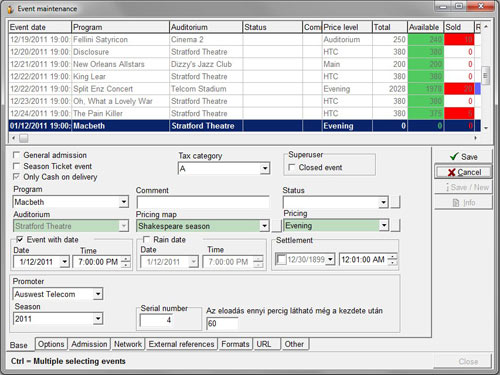500x375 pixels.
Task: Select the Disclosure event row
Action: 245,52
